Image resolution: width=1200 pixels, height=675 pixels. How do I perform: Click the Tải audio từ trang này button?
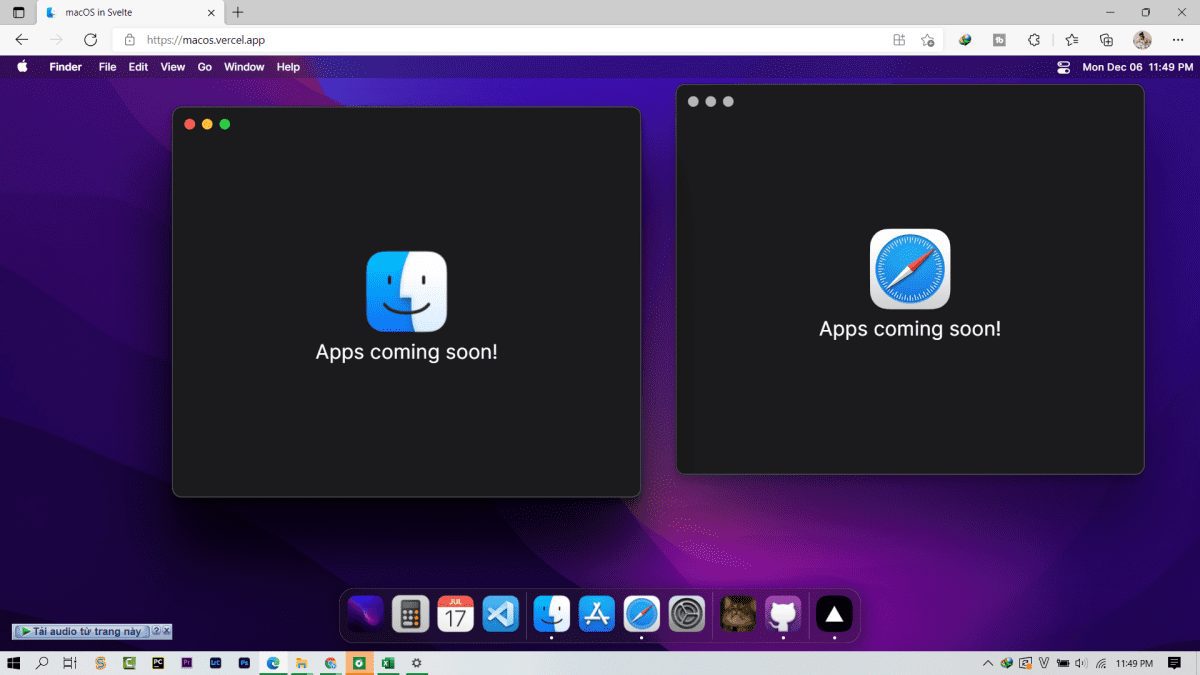pos(83,631)
